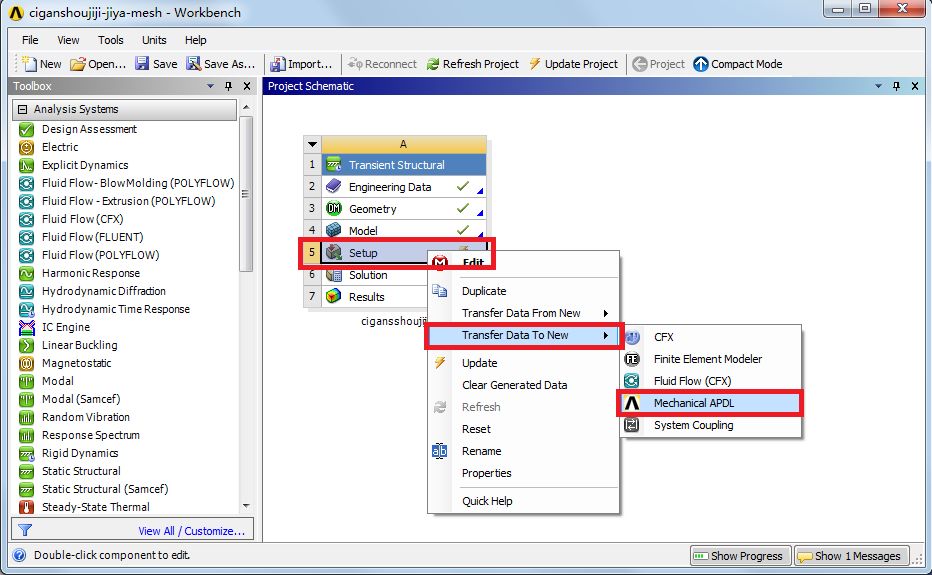
Task: Open the Units menu
Action: coord(154,40)
